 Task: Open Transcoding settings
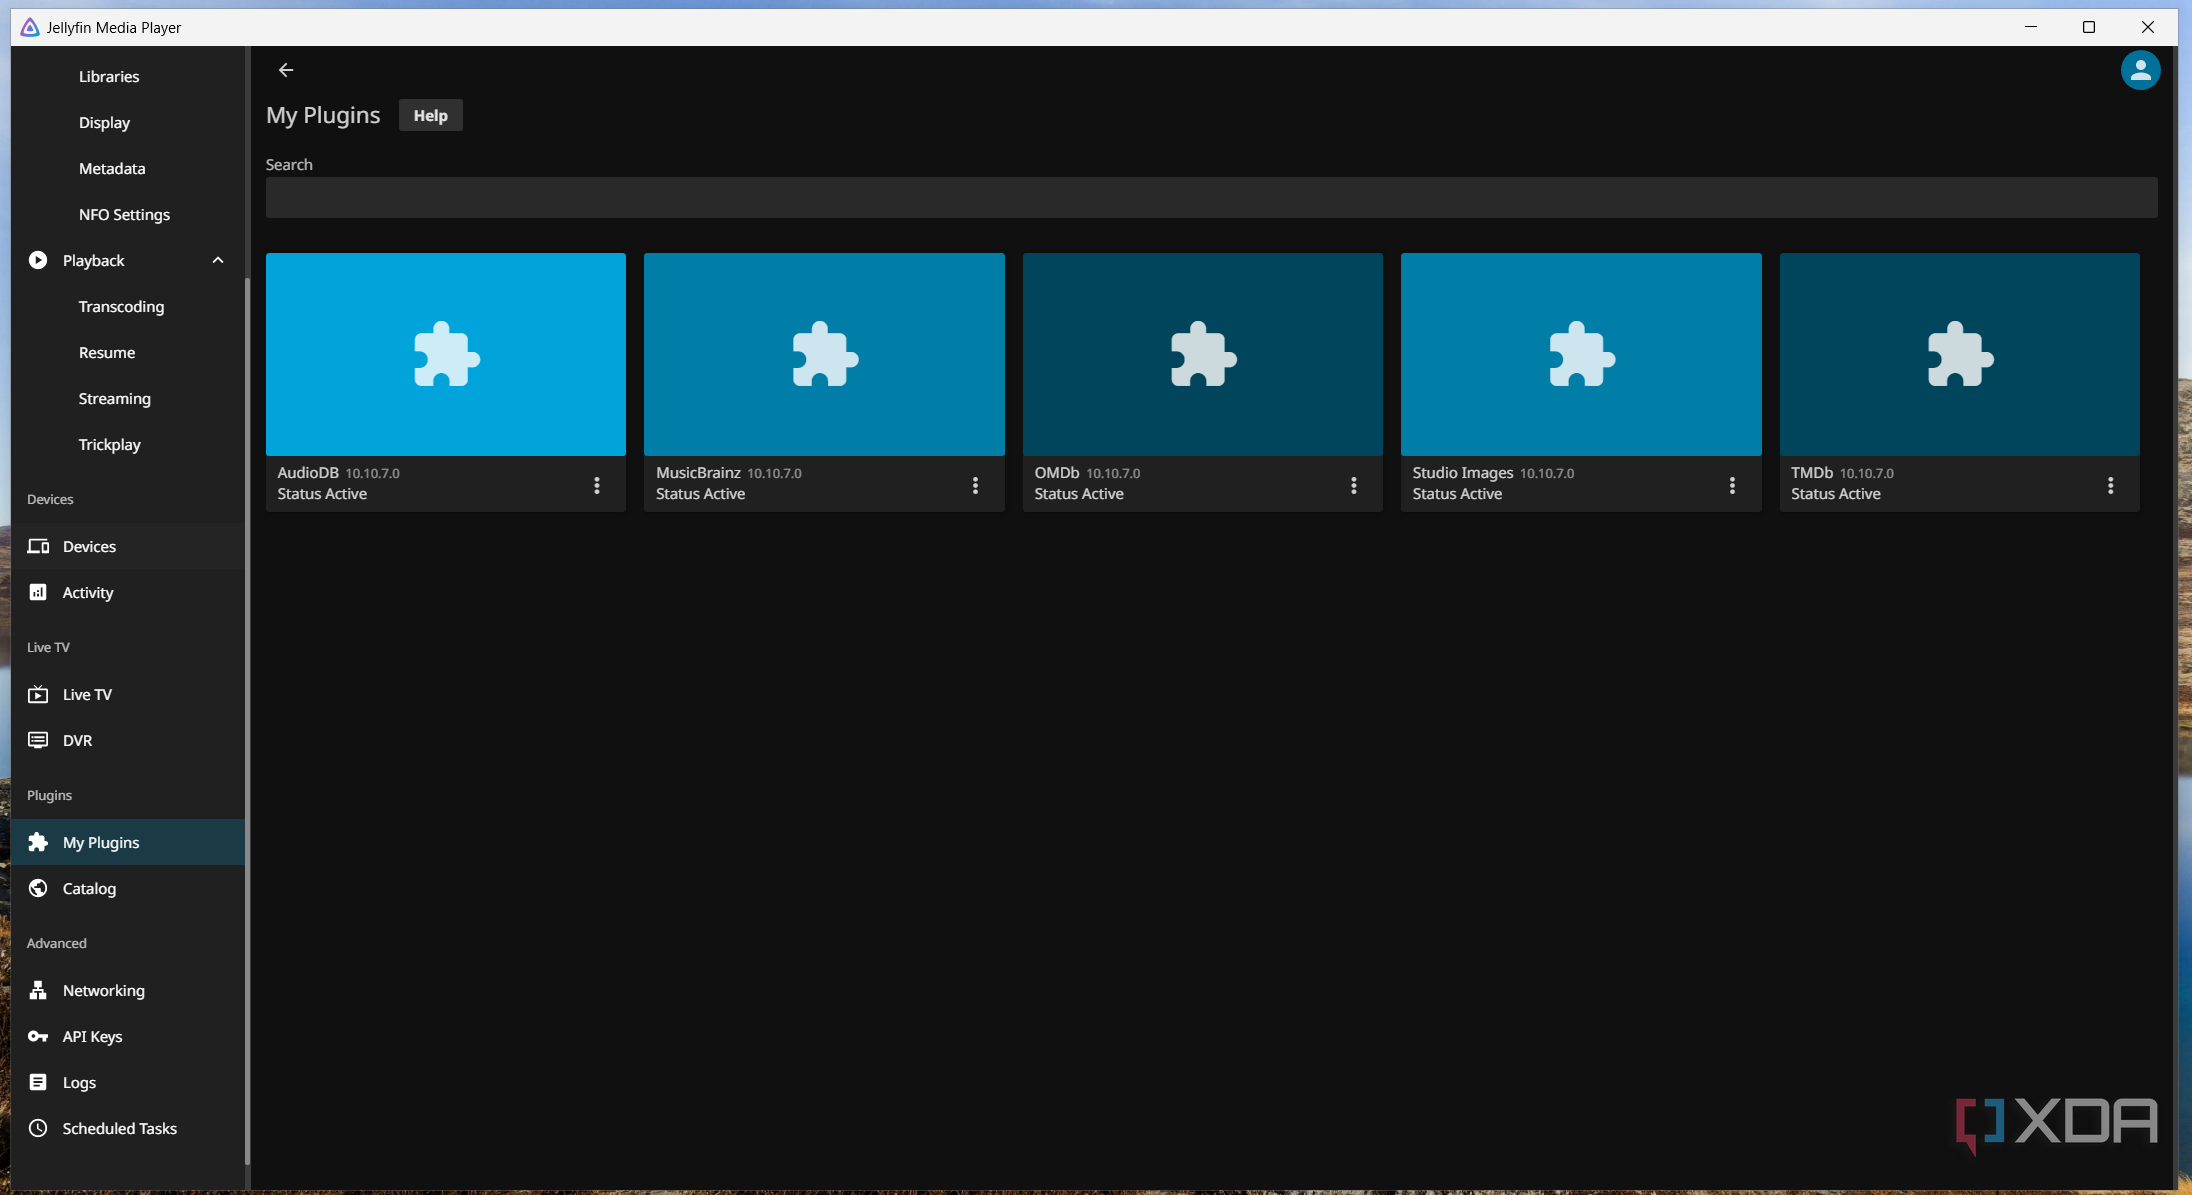[x=121, y=306]
